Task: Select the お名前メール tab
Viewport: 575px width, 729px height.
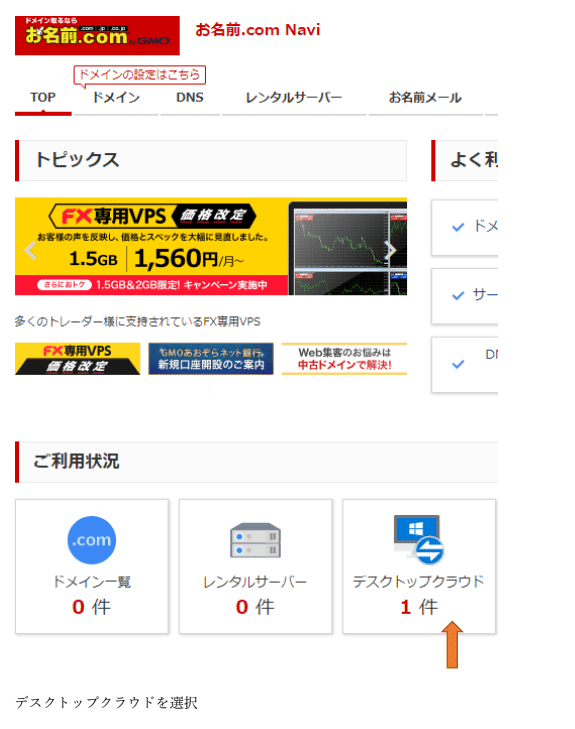Action: click(425, 98)
